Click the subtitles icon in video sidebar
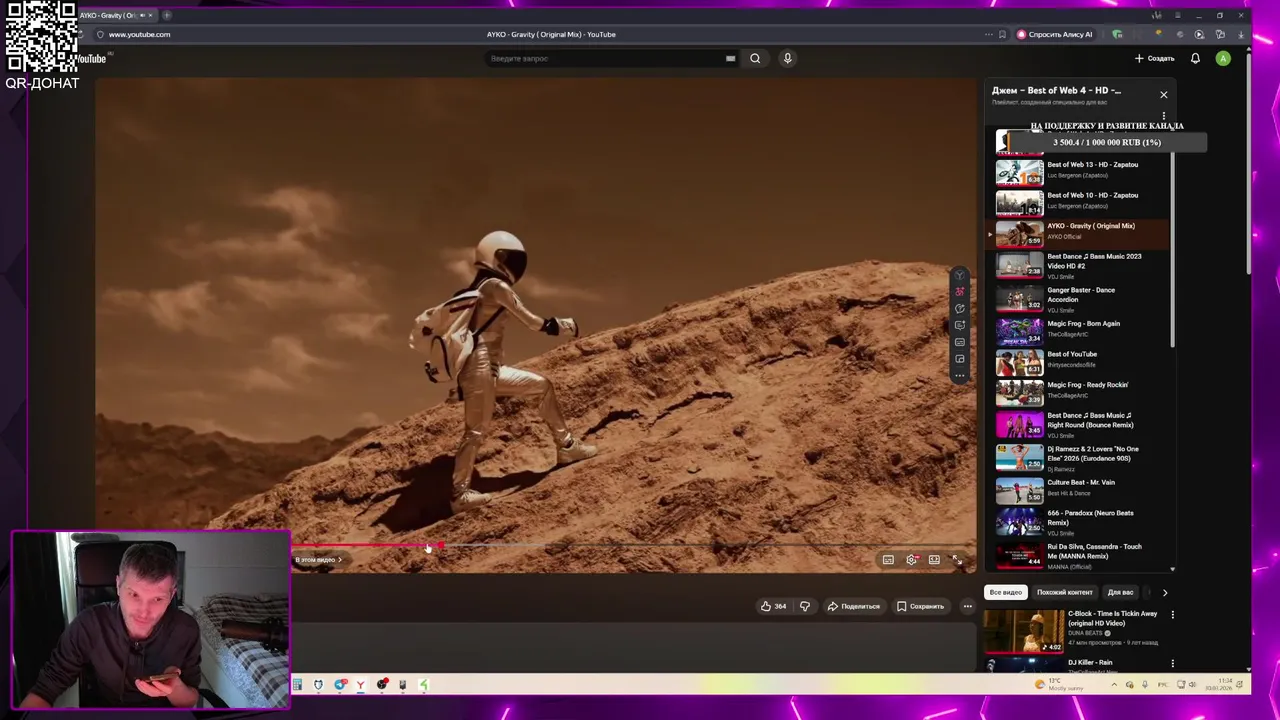The image size is (1280, 720). tap(960, 342)
